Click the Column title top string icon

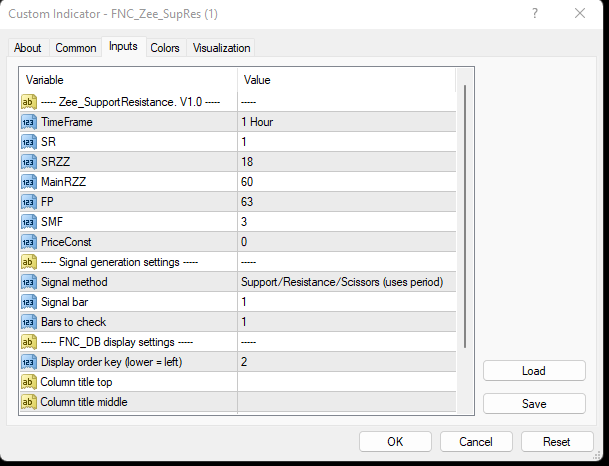(29, 382)
